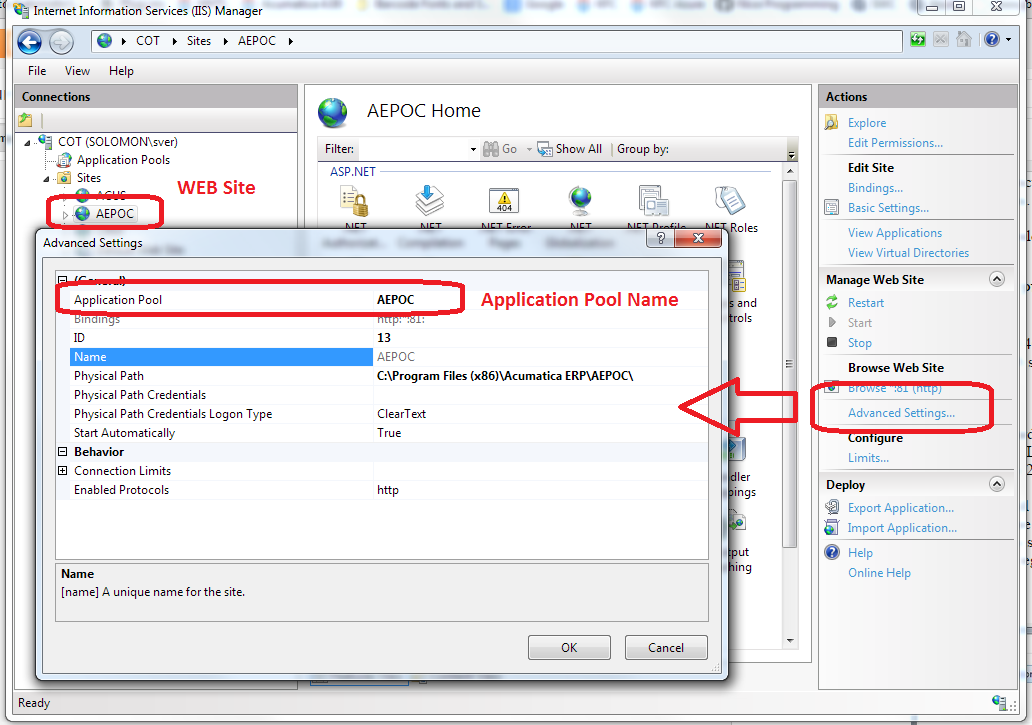Click the green Restart icon
The image size is (1032, 725).
pos(832,303)
